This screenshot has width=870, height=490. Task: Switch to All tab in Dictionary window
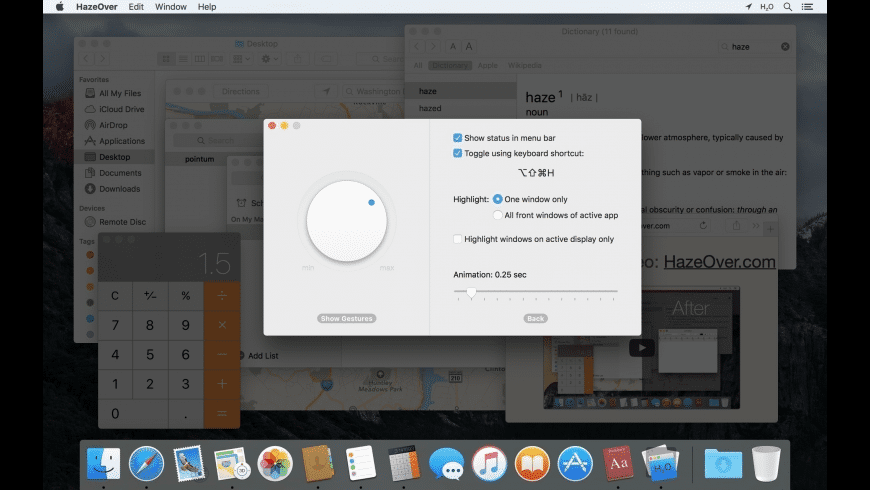click(x=418, y=65)
